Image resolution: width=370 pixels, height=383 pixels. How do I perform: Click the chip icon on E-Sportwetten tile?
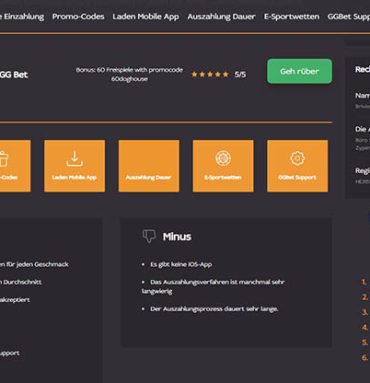(223, 158)
